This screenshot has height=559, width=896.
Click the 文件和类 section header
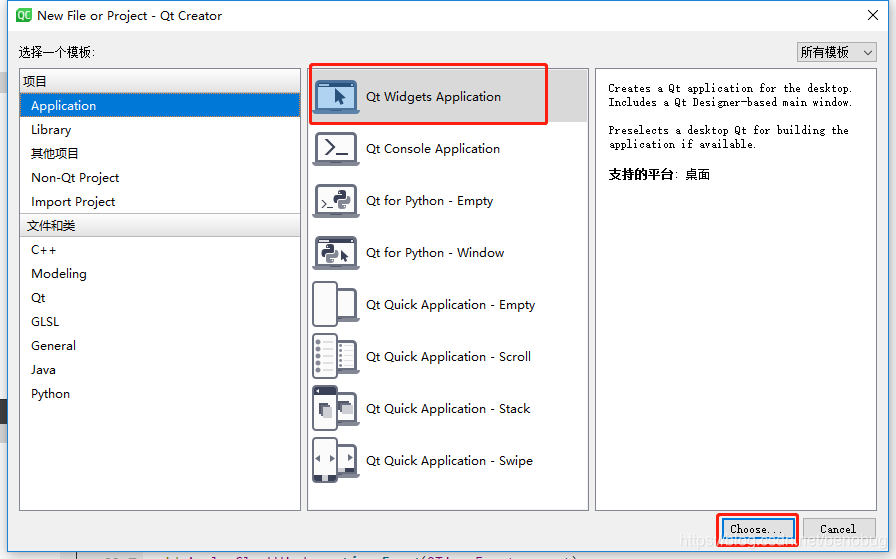point(160,226)
